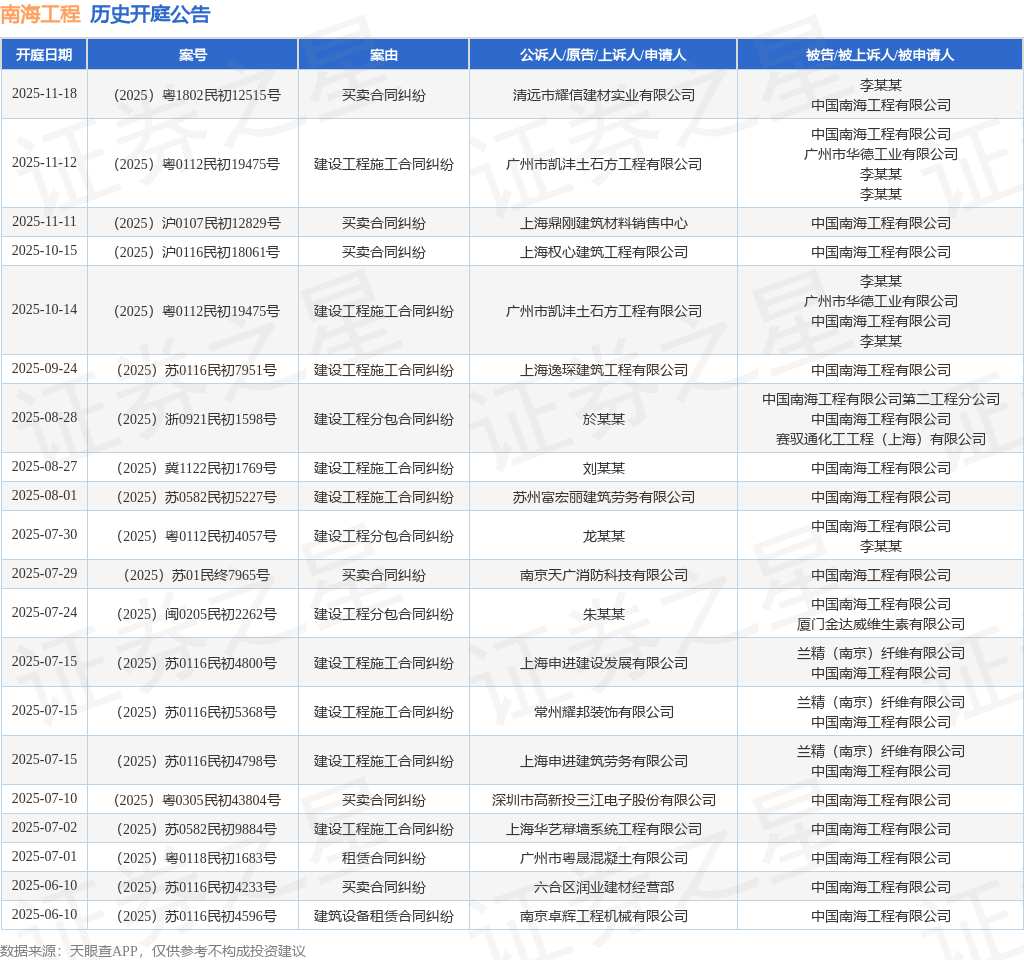The width and height of the screenshot is (1024, 960).
Task: Click plaintiff 上海华艺幕墙系统工程有限公司
Action: pyautogui.click(x=603, y=829)
